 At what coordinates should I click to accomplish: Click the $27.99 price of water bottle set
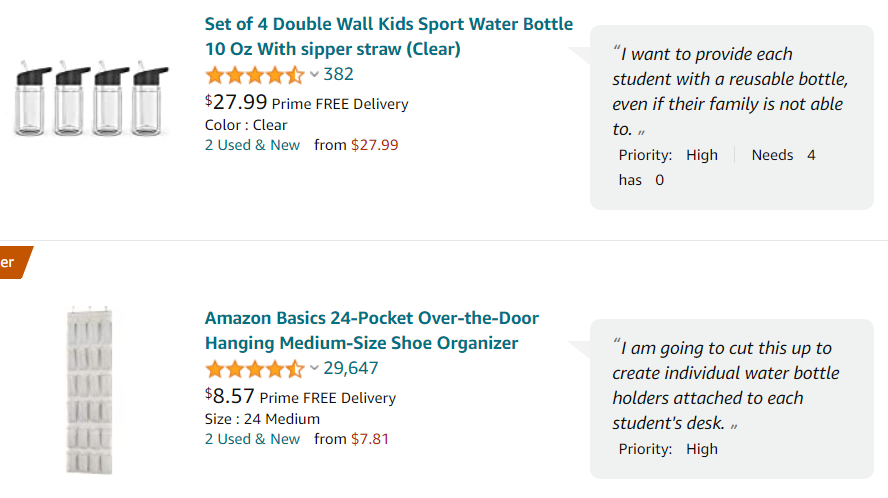(236, 102)
